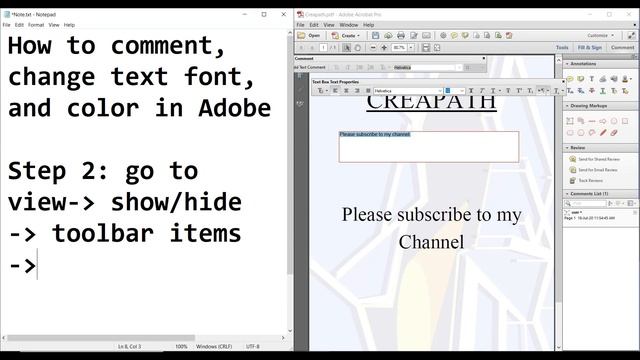This screenshot has width=640, height=360.
Task: Select the Attach File annotation tool
Action: tap(603, 79)
